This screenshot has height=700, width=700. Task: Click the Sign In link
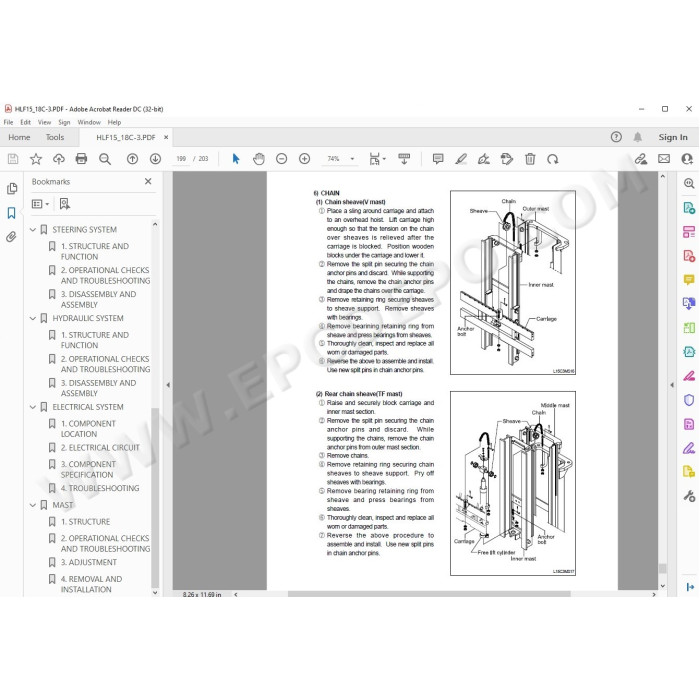[x=673, y=138]
